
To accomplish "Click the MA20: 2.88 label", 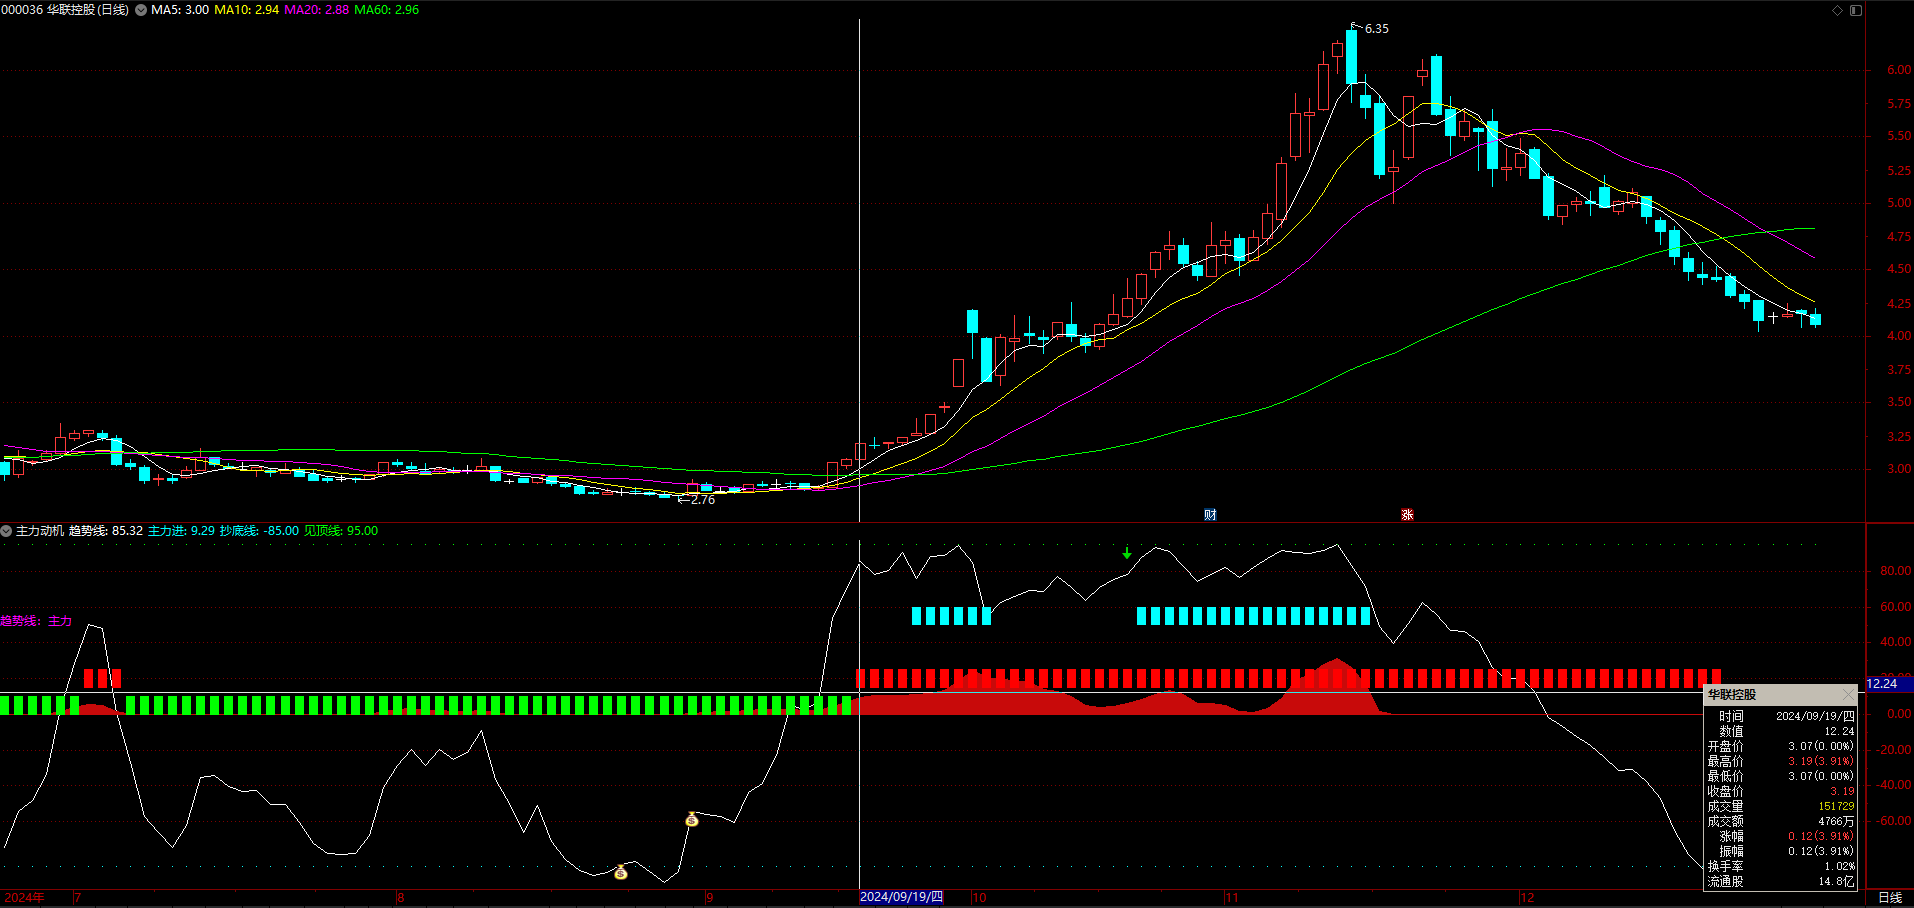I will tap(317, 10).
